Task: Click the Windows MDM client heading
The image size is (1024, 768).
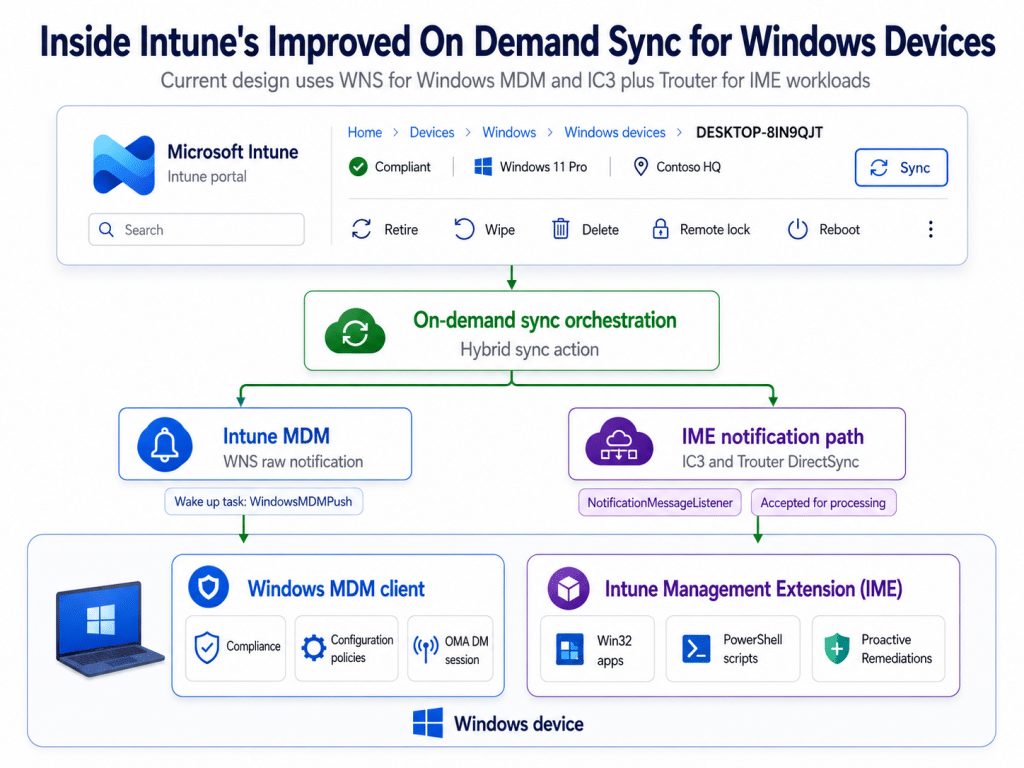Action: [x=336, y=589]
